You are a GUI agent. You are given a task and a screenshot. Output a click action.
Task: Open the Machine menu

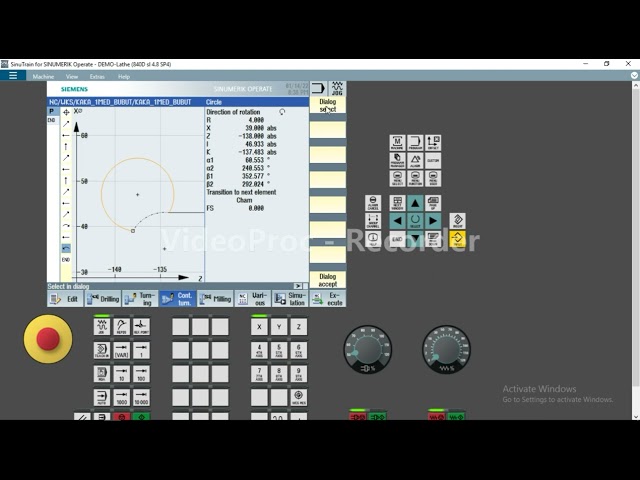(x=43, y=76)
